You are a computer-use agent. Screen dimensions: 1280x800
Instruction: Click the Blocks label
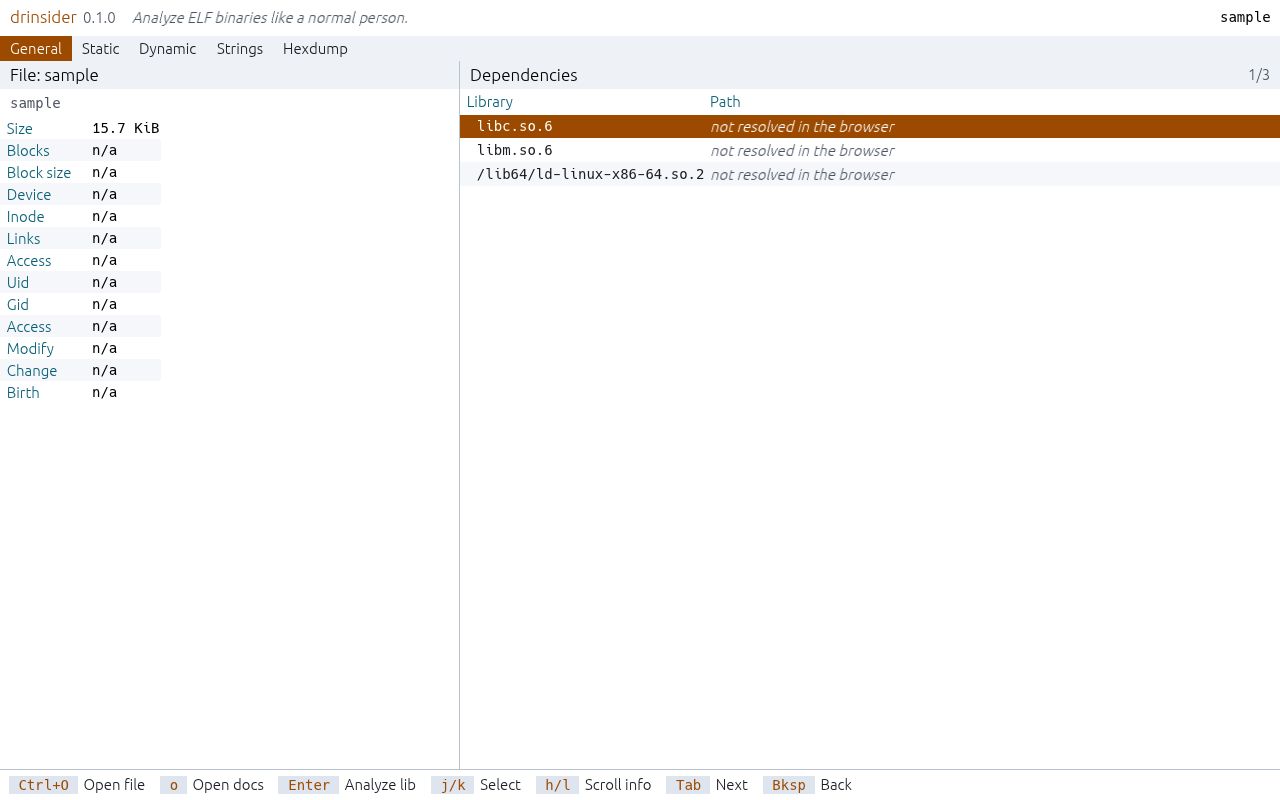[28, 151]
